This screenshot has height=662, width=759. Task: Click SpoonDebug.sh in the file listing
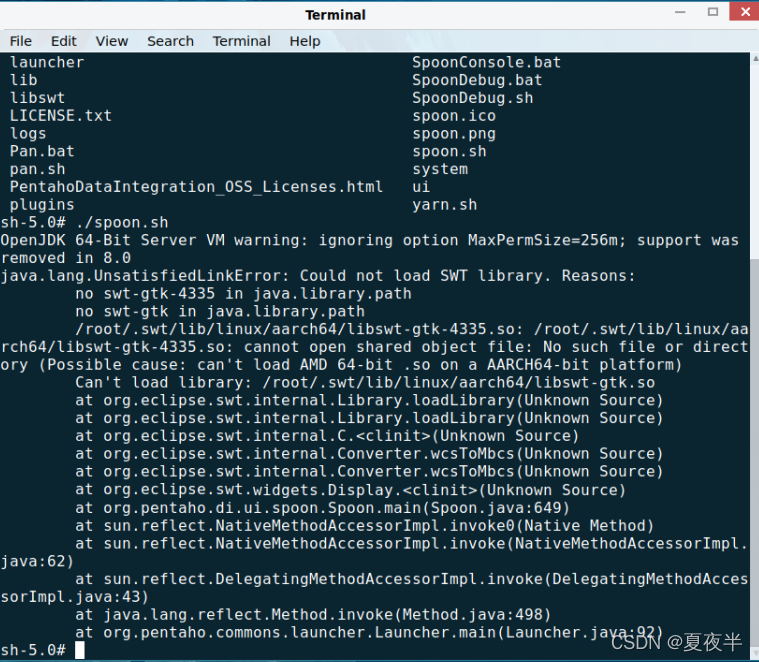[472, 98]
